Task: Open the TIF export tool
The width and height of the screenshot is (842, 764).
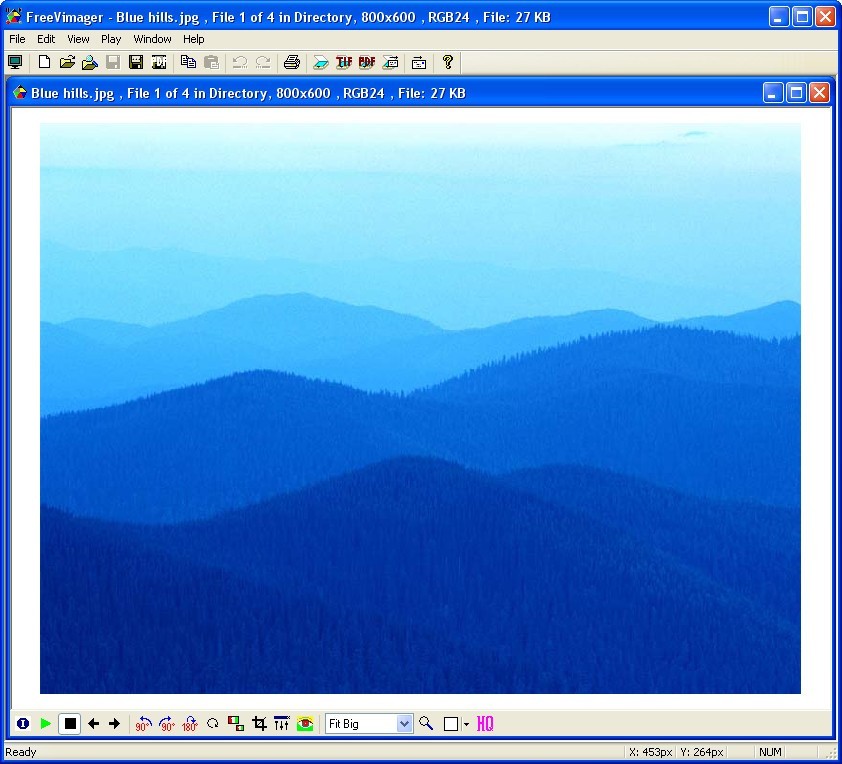Action: (345, 62)
